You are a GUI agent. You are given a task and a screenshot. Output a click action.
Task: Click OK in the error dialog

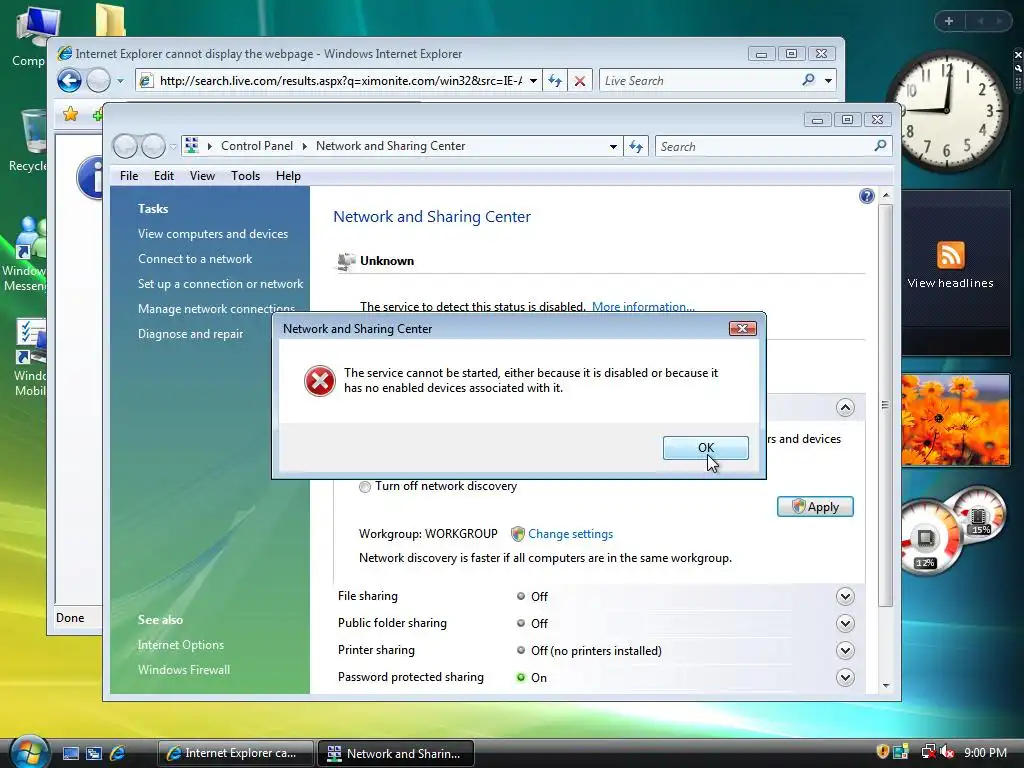tap(705, 447)
